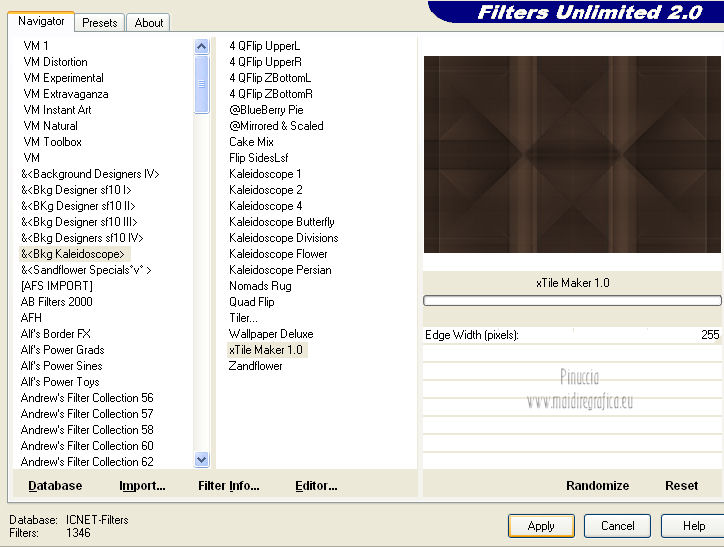Open the Help button
The image size is (724, 547).
[x=694, y=526]
